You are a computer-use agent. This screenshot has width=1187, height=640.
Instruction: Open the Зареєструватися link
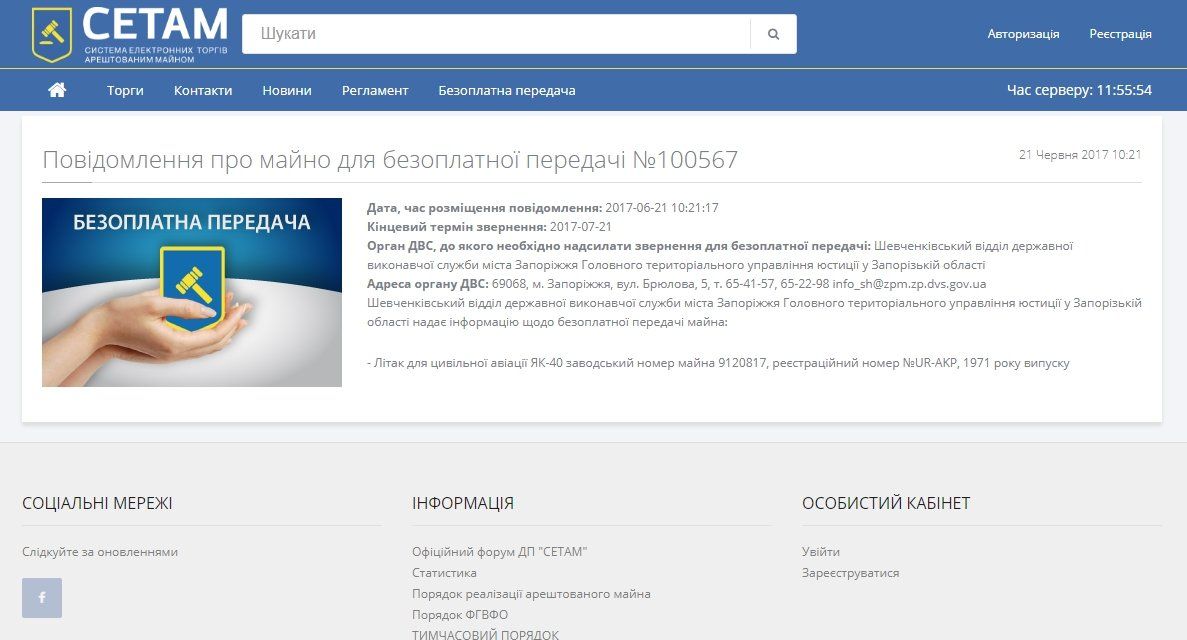[849, 572]
